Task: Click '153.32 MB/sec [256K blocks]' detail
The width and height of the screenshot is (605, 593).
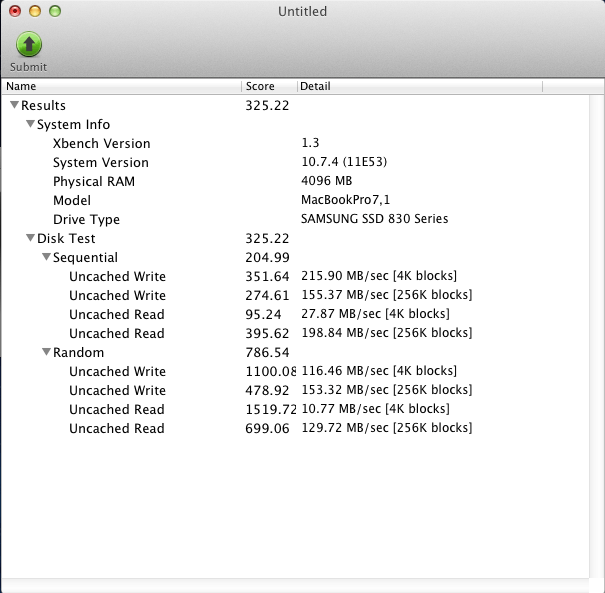Action: 386,390
